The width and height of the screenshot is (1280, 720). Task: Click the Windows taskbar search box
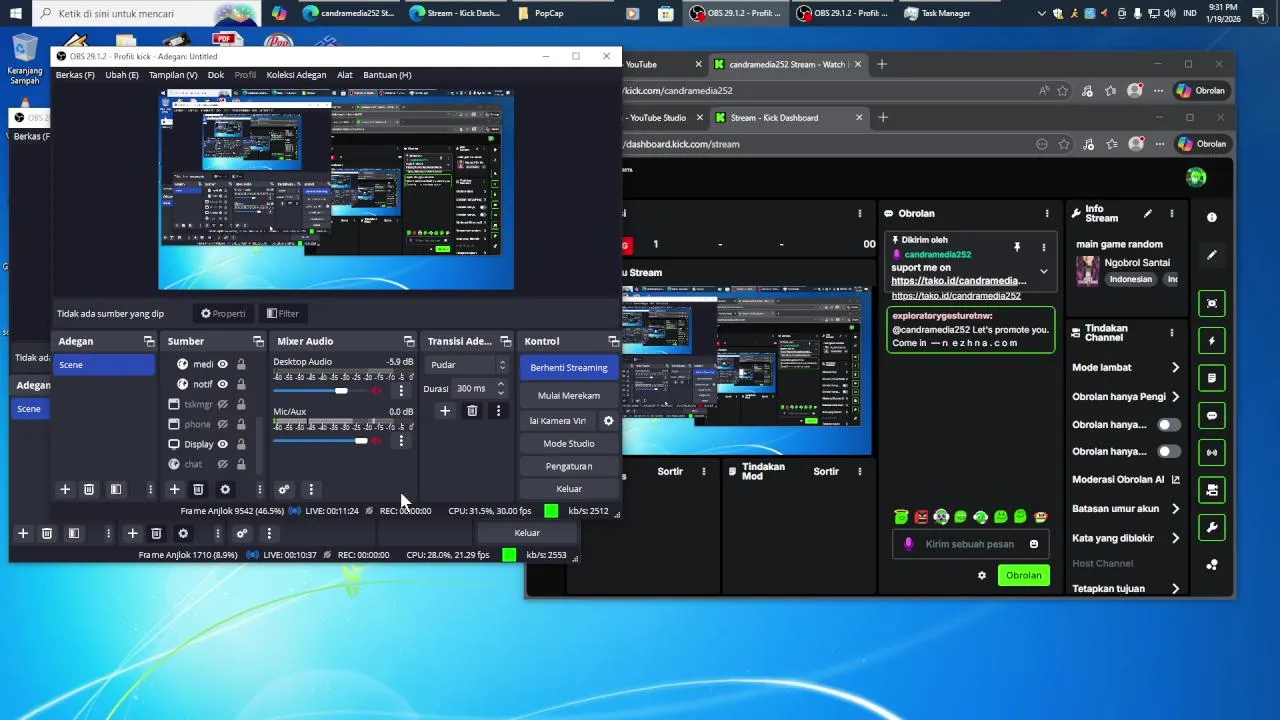tap(145, 13)
